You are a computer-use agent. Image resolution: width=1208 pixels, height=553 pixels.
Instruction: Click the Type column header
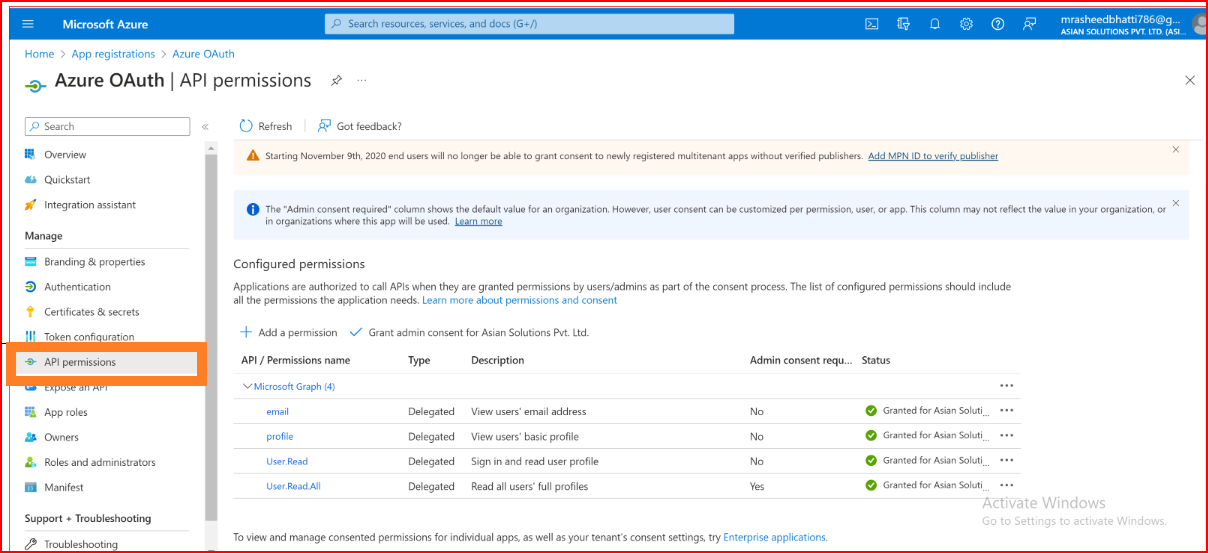(x=419, y=360)
